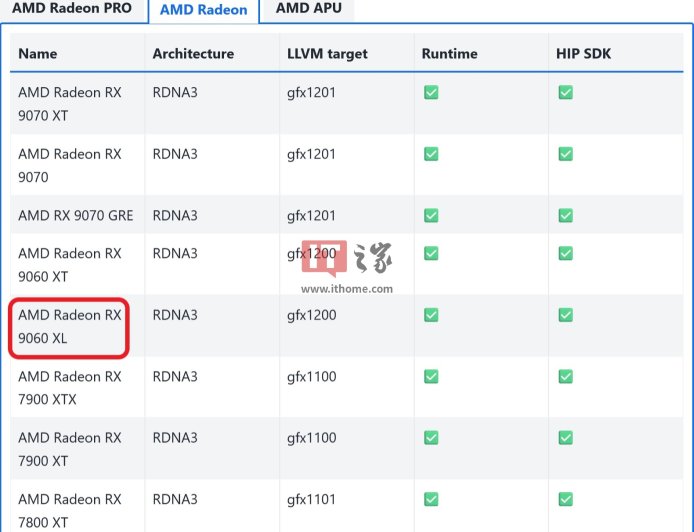Click the HIP SDK checkmark for RX 7800 XT
The width and height of the screenshot is (694, 532).
[x=565, y=499]
